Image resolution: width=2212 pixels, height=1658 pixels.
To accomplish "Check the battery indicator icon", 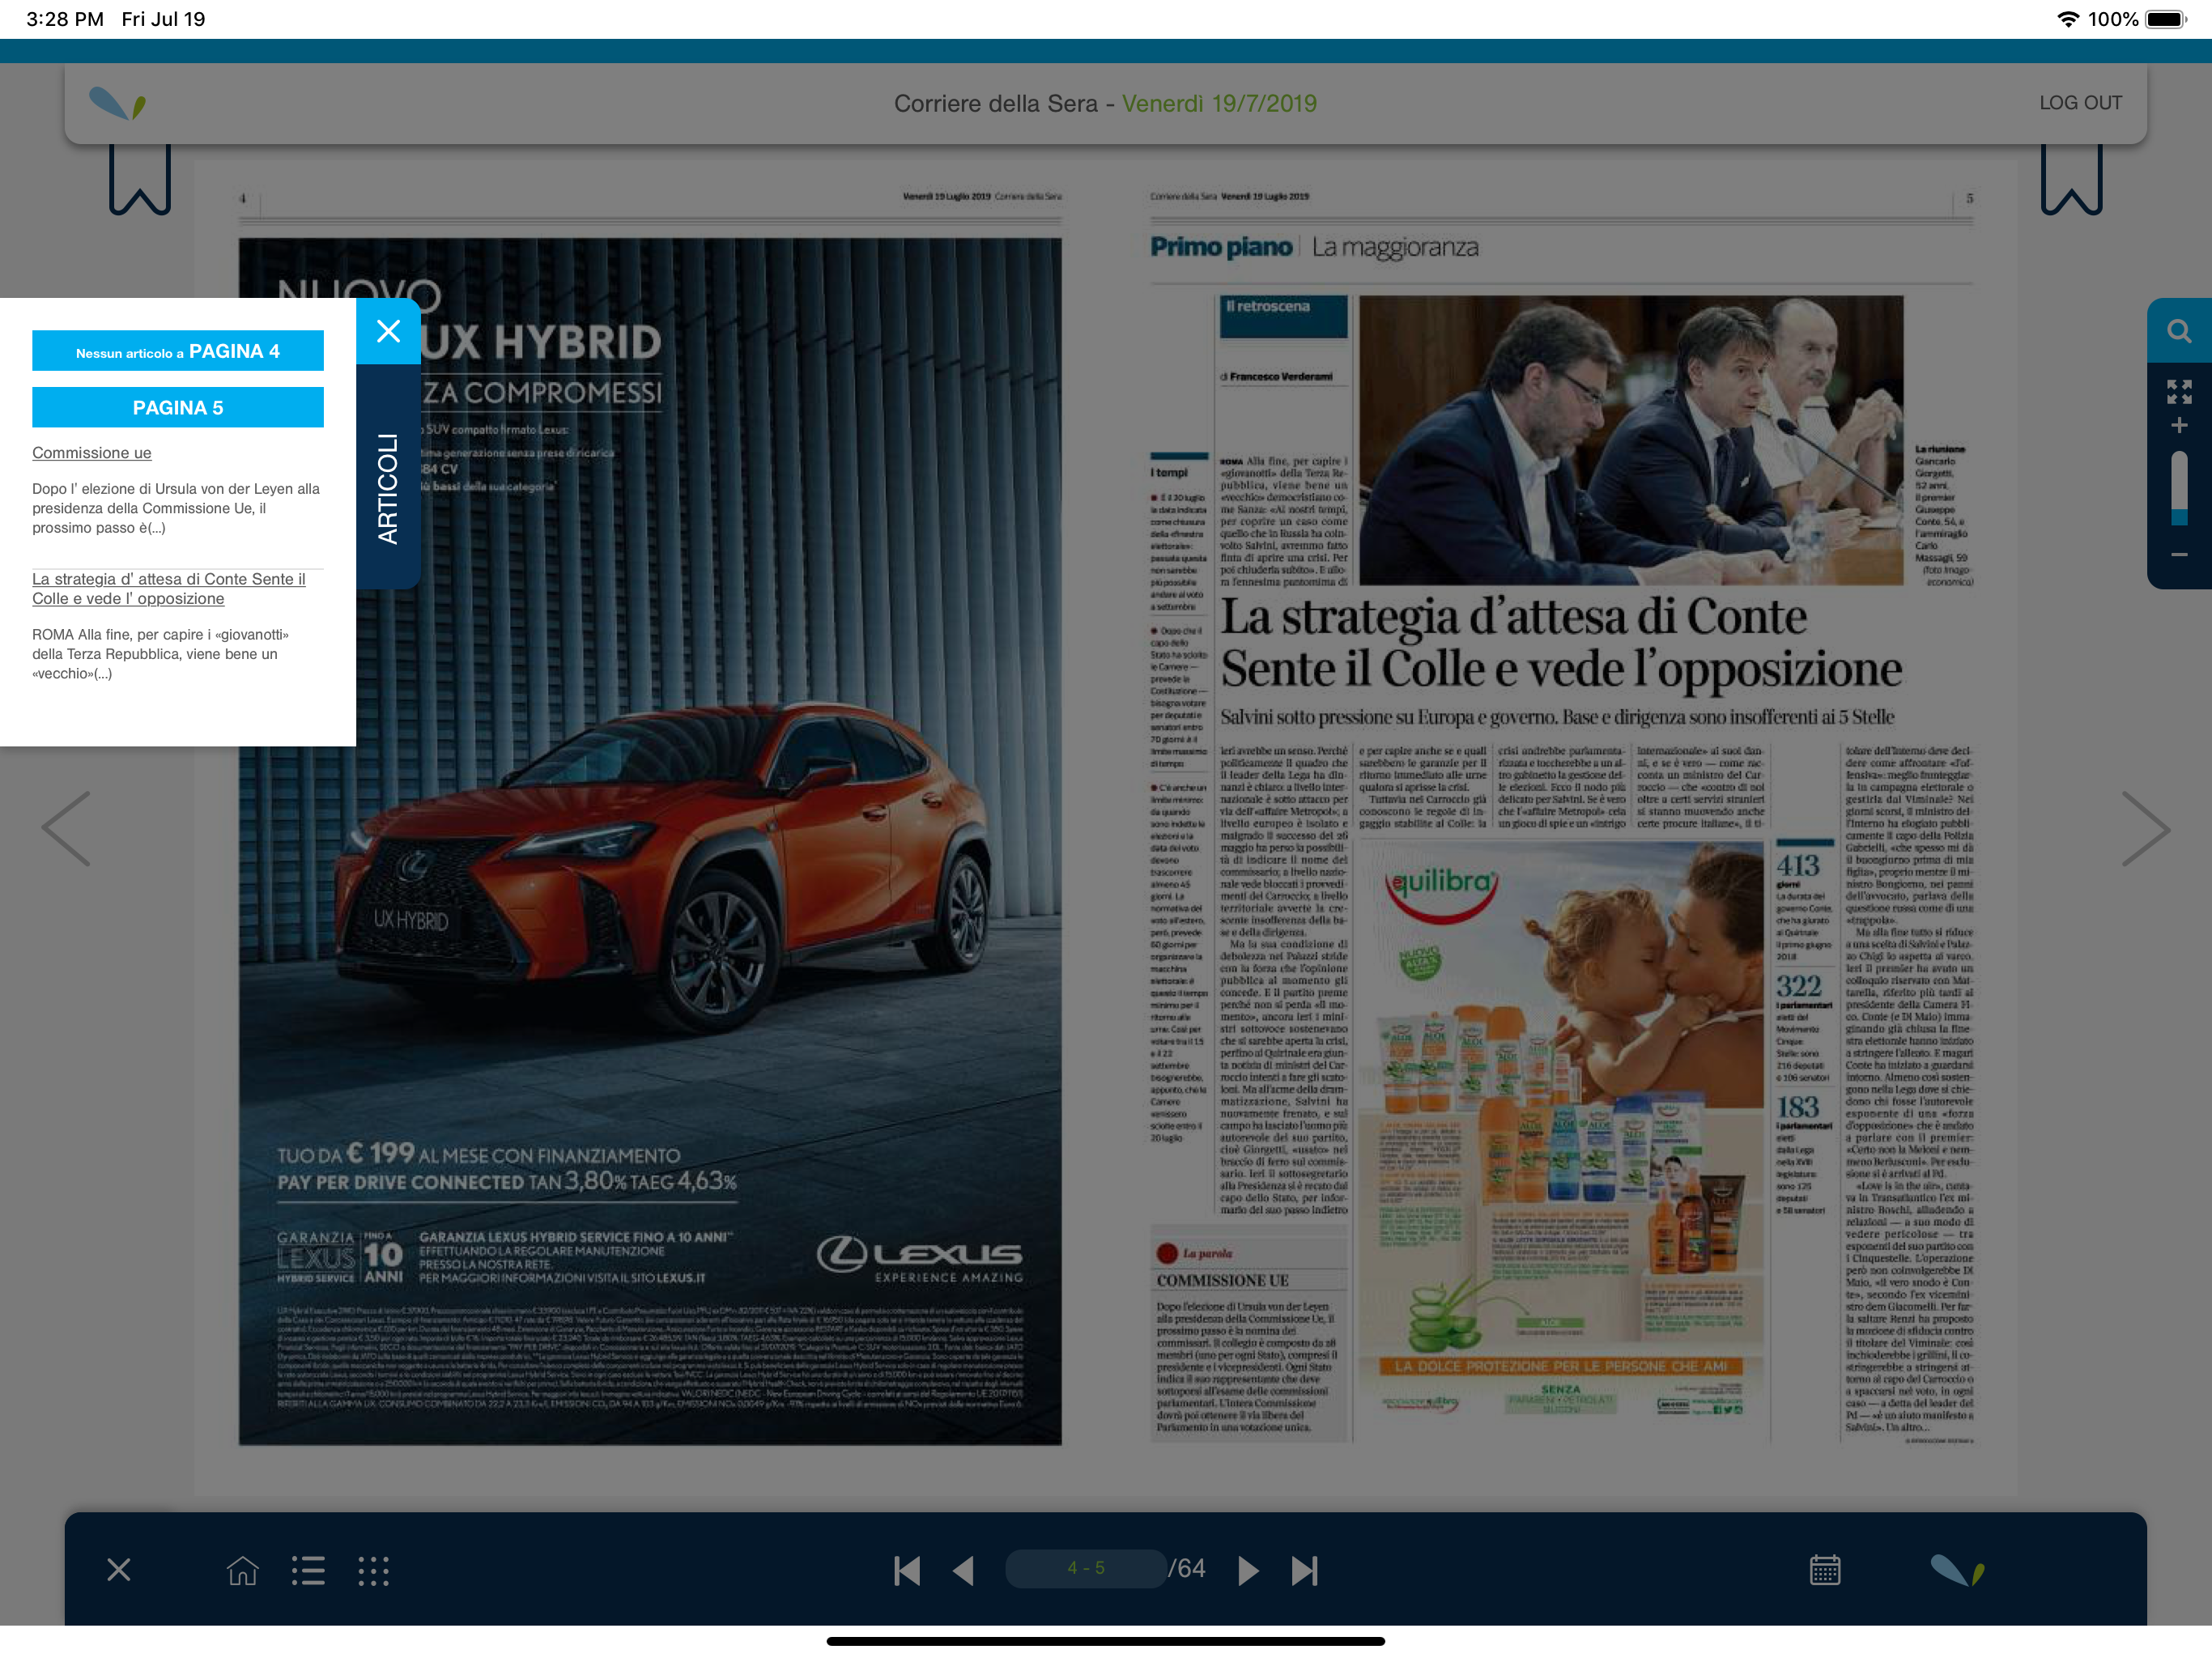I will pyautogui.click(x=2167, y=19).
